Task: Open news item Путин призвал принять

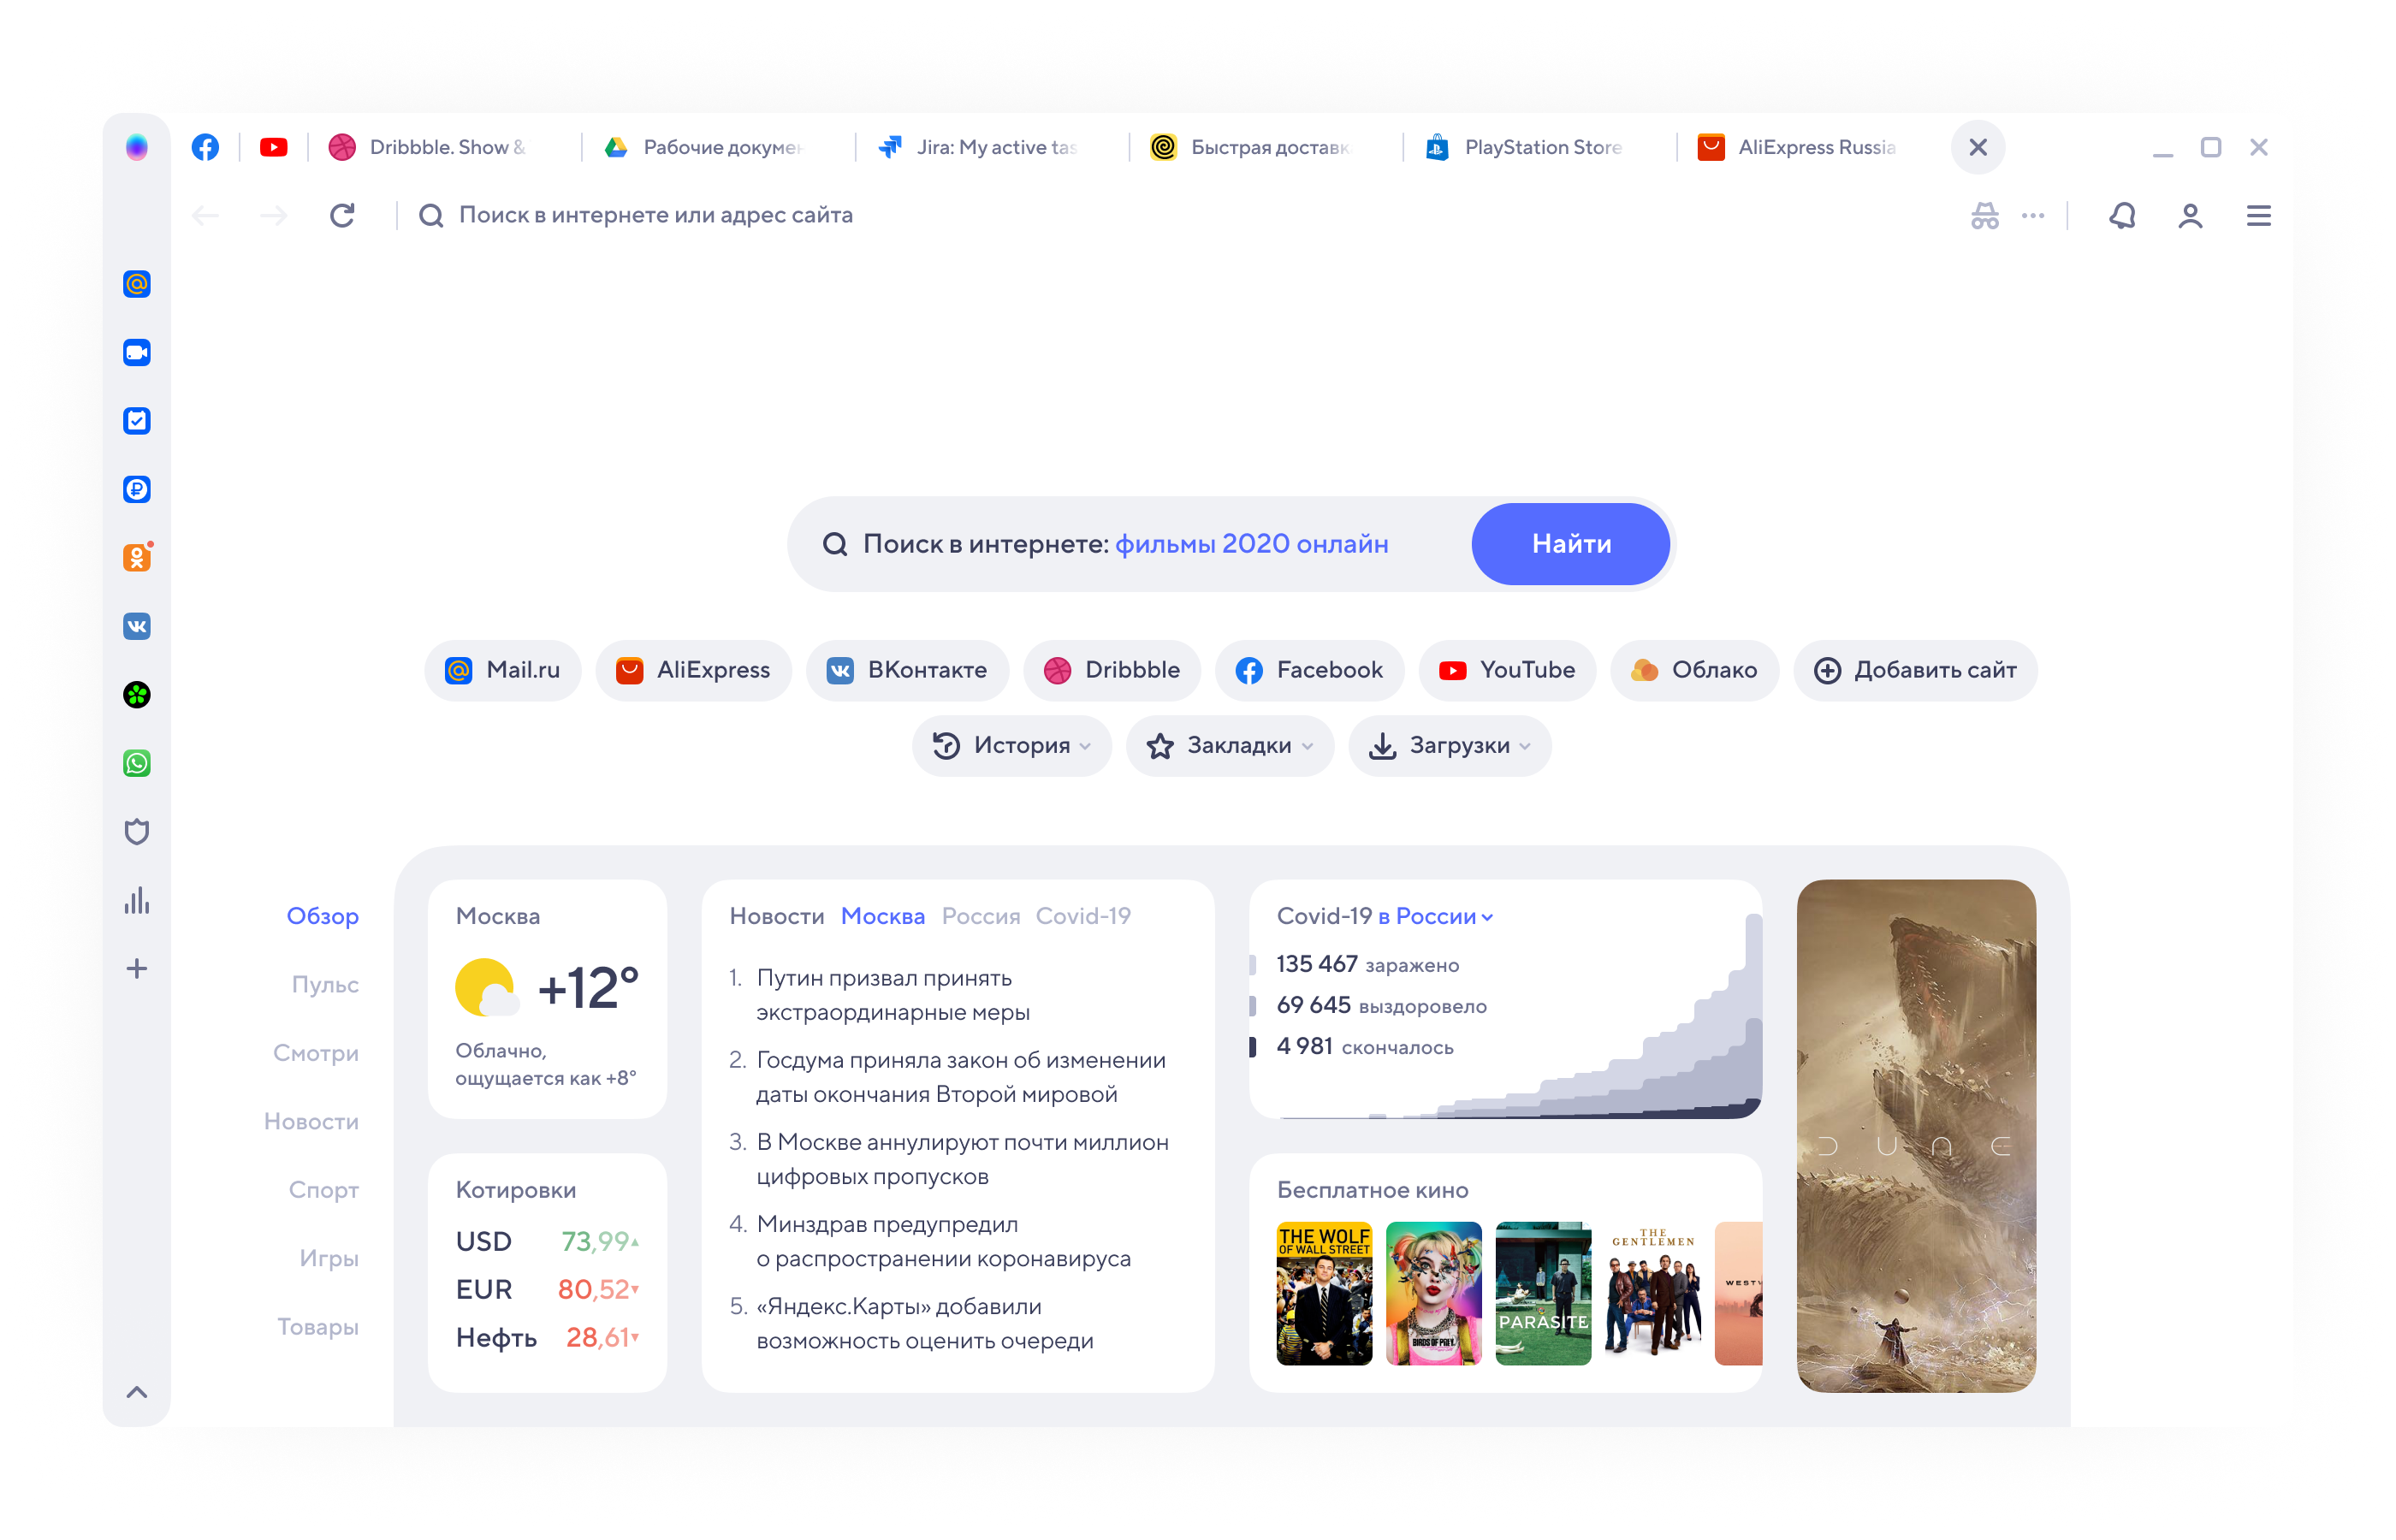Action: pos(893,996)
